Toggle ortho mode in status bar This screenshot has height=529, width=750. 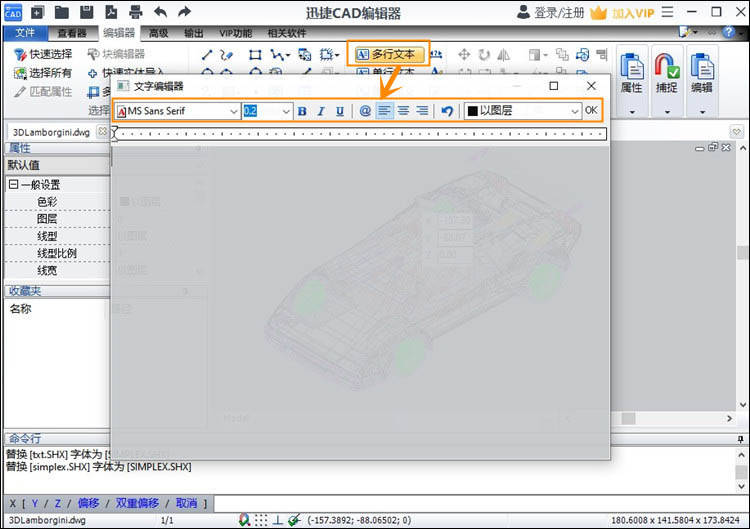277,520
